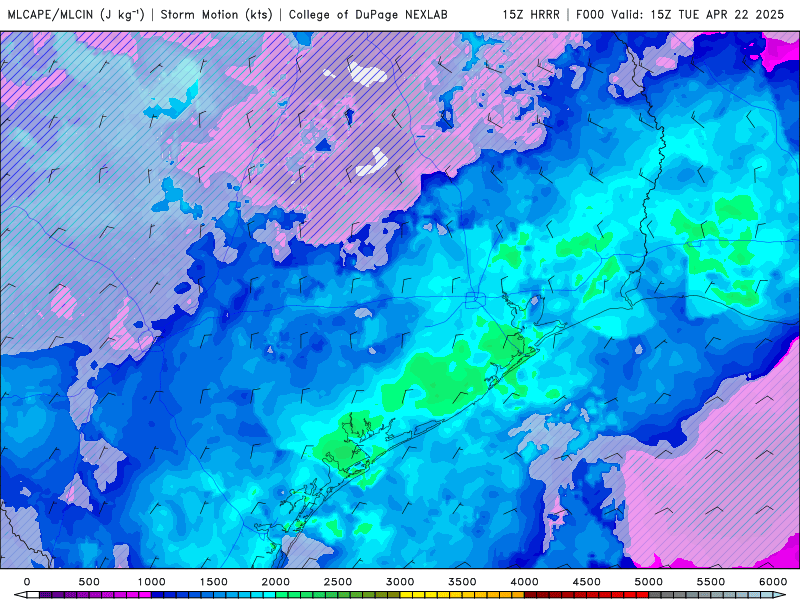Click the 1000 label on the color scale
Image resolution: width=800 pixels, height=600 pixels.
(152, 582)
